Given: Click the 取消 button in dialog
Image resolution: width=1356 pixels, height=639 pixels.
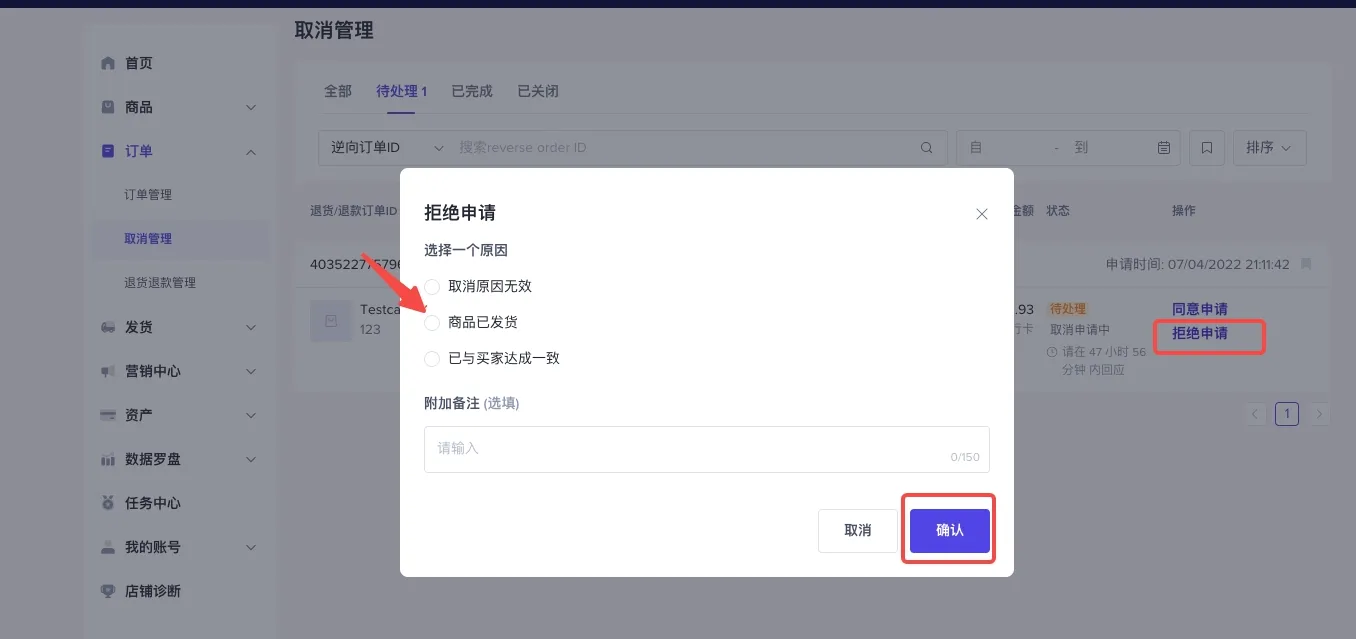Looking at the screenshot, I should tap(858, 531).
